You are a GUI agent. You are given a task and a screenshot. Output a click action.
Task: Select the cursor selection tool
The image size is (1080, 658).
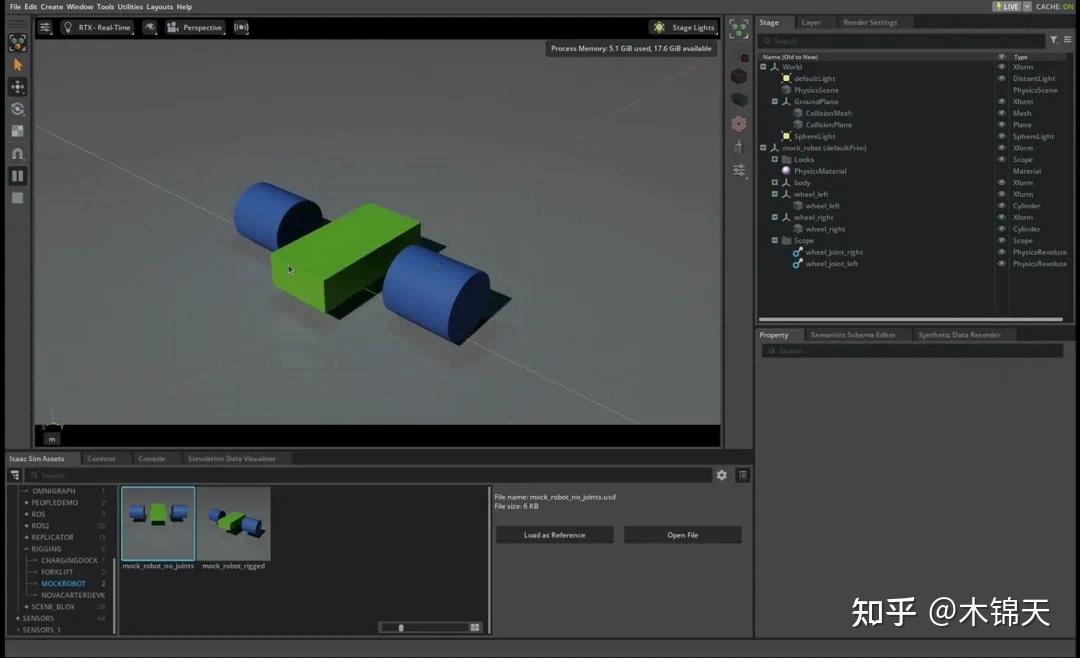pos(17,64)
